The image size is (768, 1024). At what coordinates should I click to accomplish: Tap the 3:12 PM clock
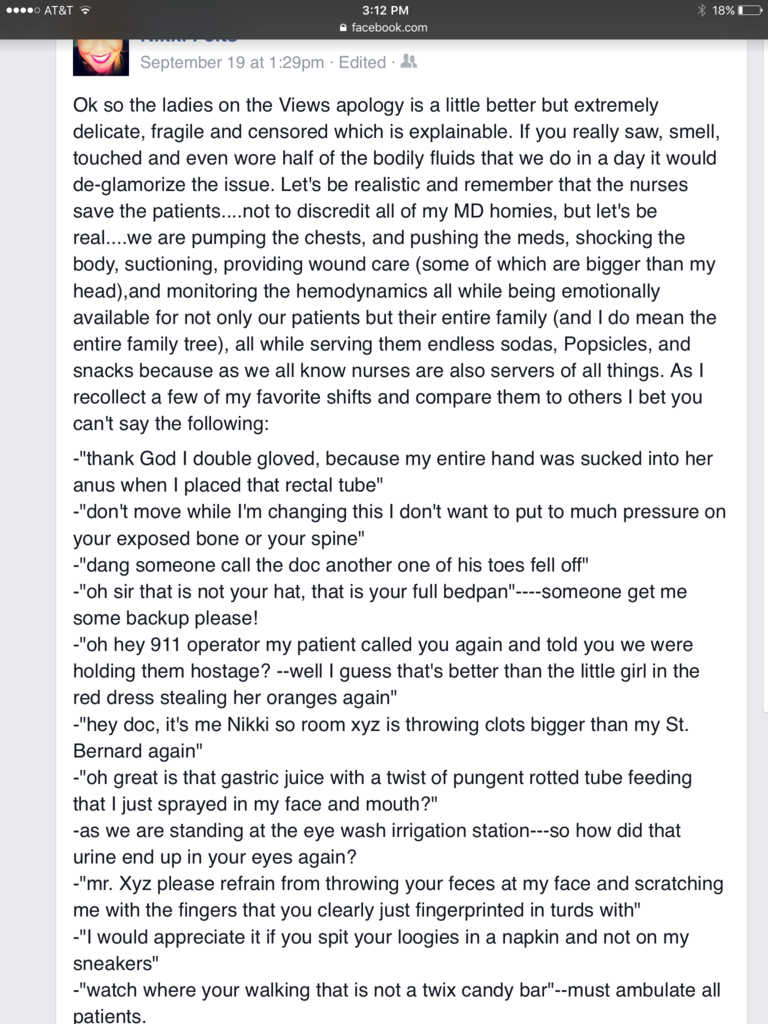383,10
